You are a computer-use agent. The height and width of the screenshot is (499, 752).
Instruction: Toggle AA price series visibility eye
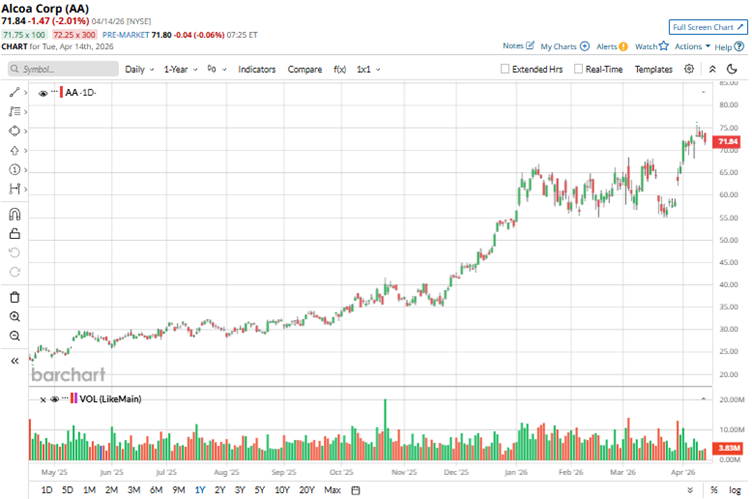pos(43,93)
